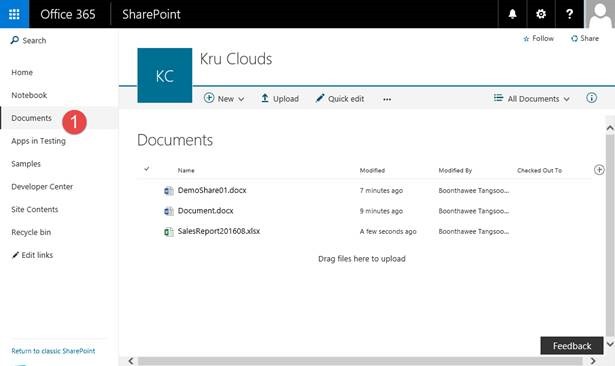Viewport: 615px width, 366px height.
Task: Open the settings gear menu
Action: point(541,14)
